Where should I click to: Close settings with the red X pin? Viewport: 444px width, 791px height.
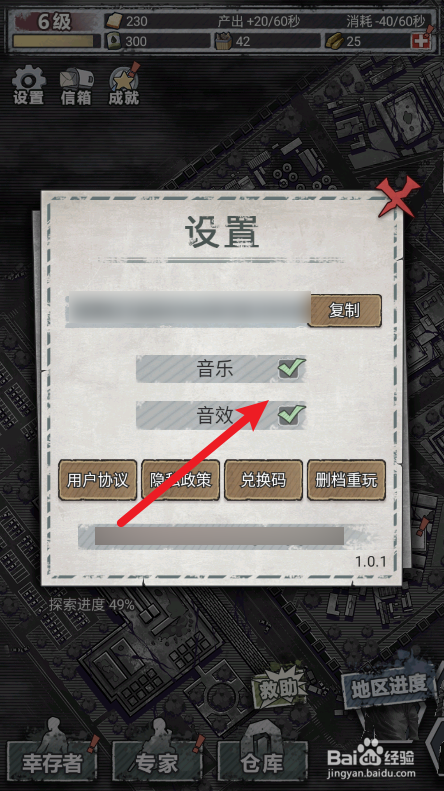[x=398, y=197]
